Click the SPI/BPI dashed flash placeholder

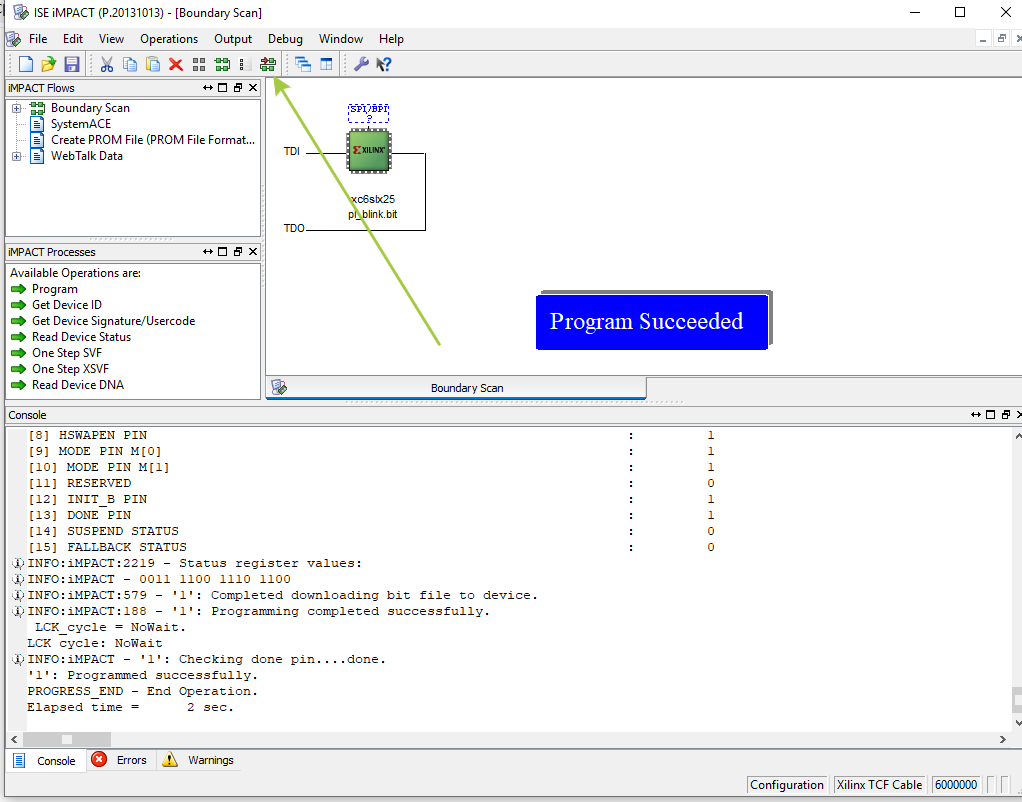tap(368, 113)
